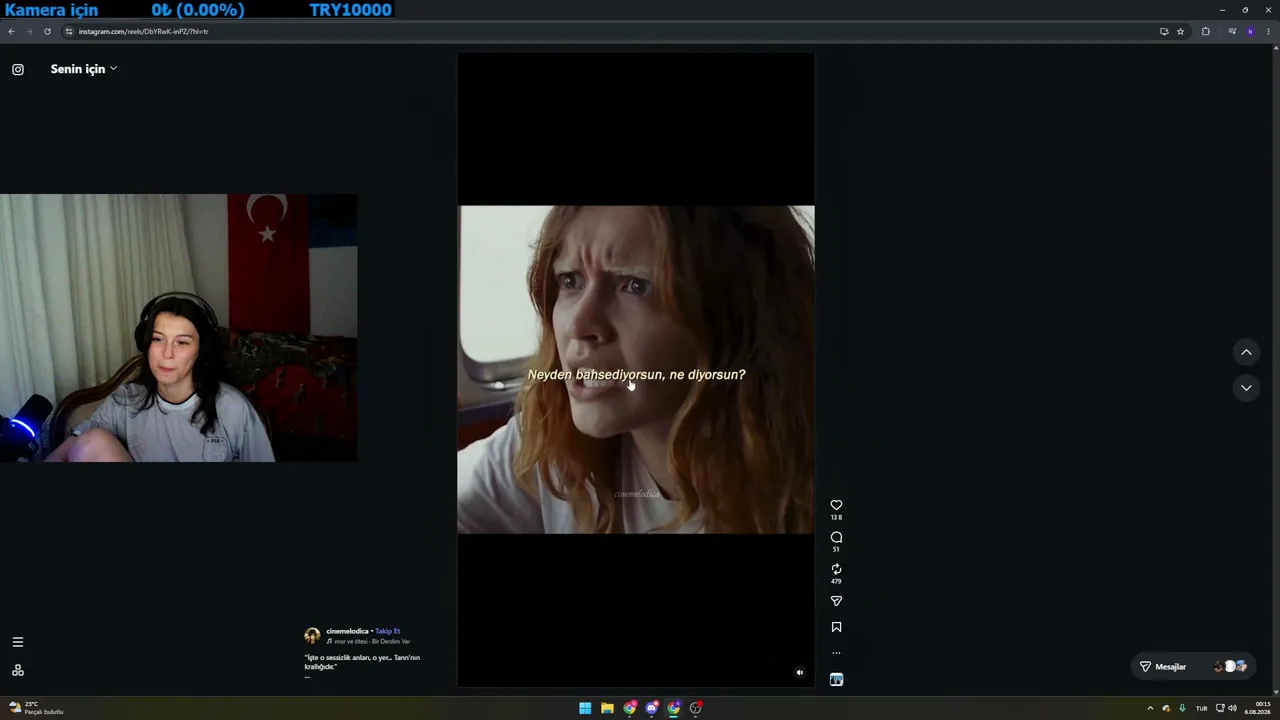
Task: Open the Chrome three-dot menu
Action: click(1269, 31)
